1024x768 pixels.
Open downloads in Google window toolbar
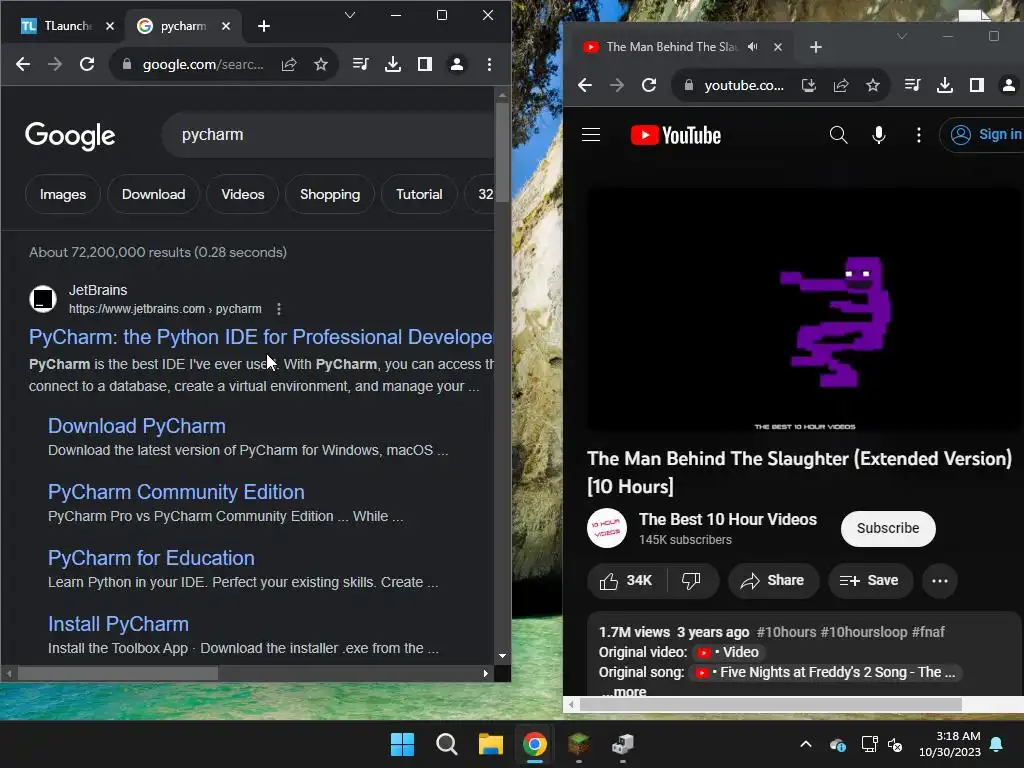point(392,64)
